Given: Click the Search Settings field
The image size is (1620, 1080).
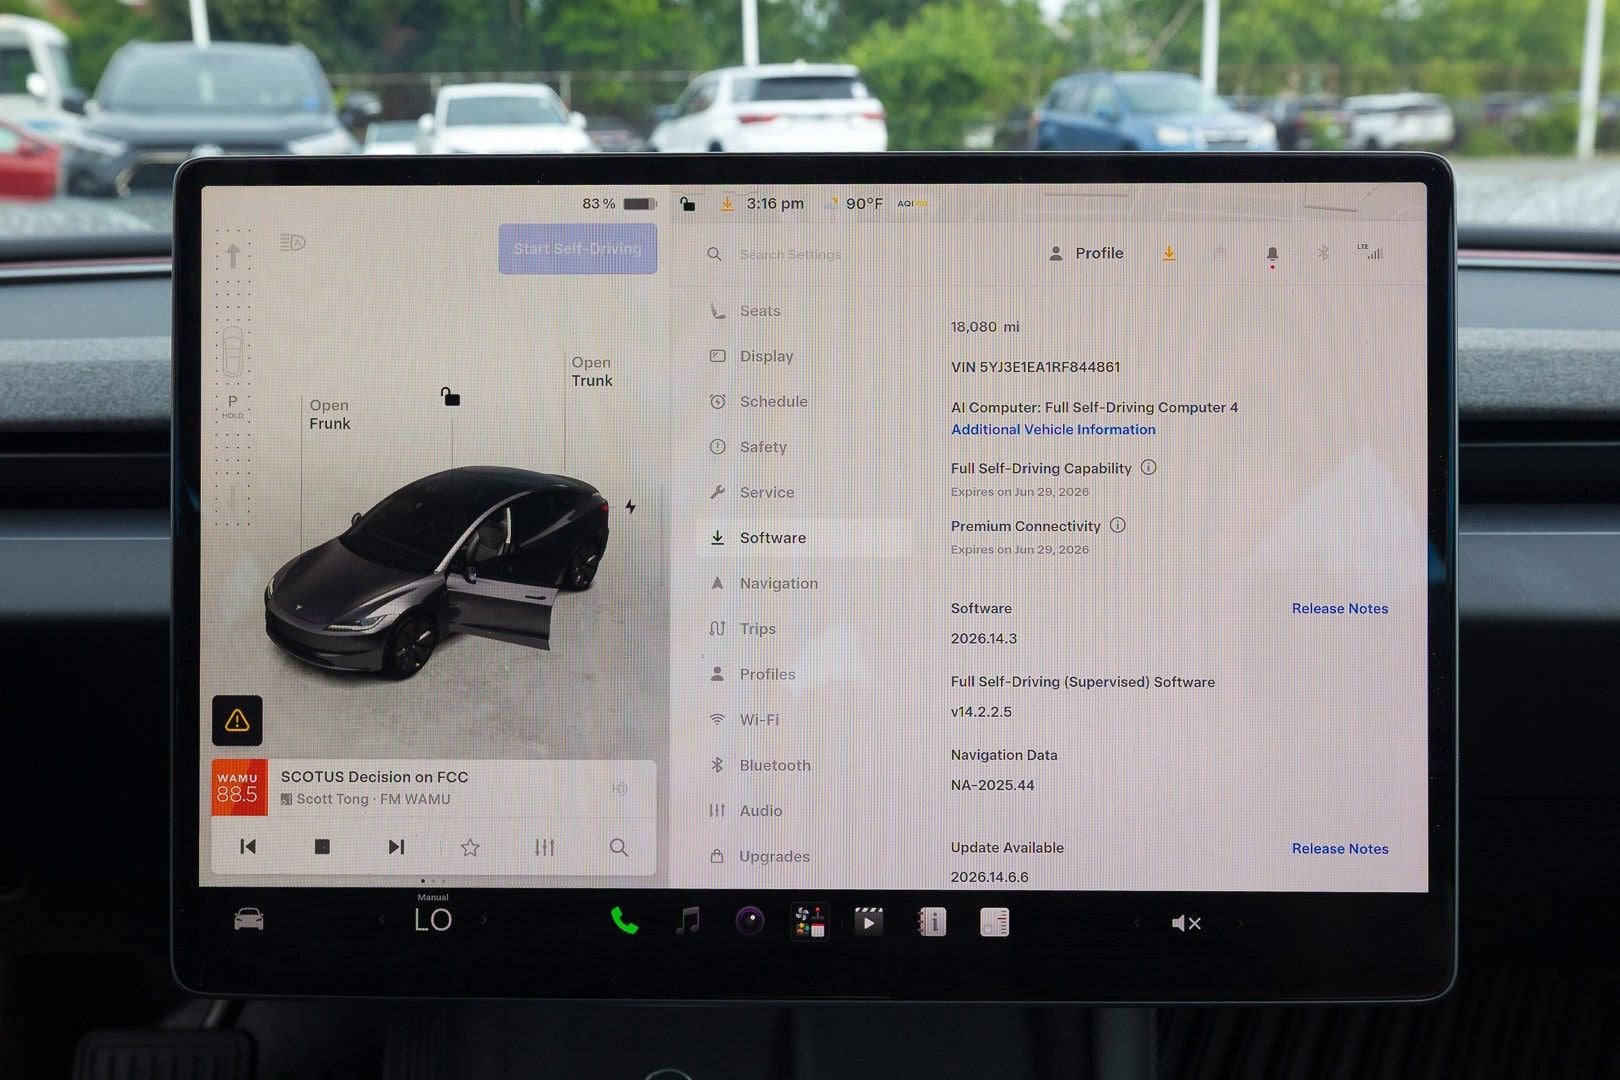Looking at the screenshot, I should click(x=790, y=254).
